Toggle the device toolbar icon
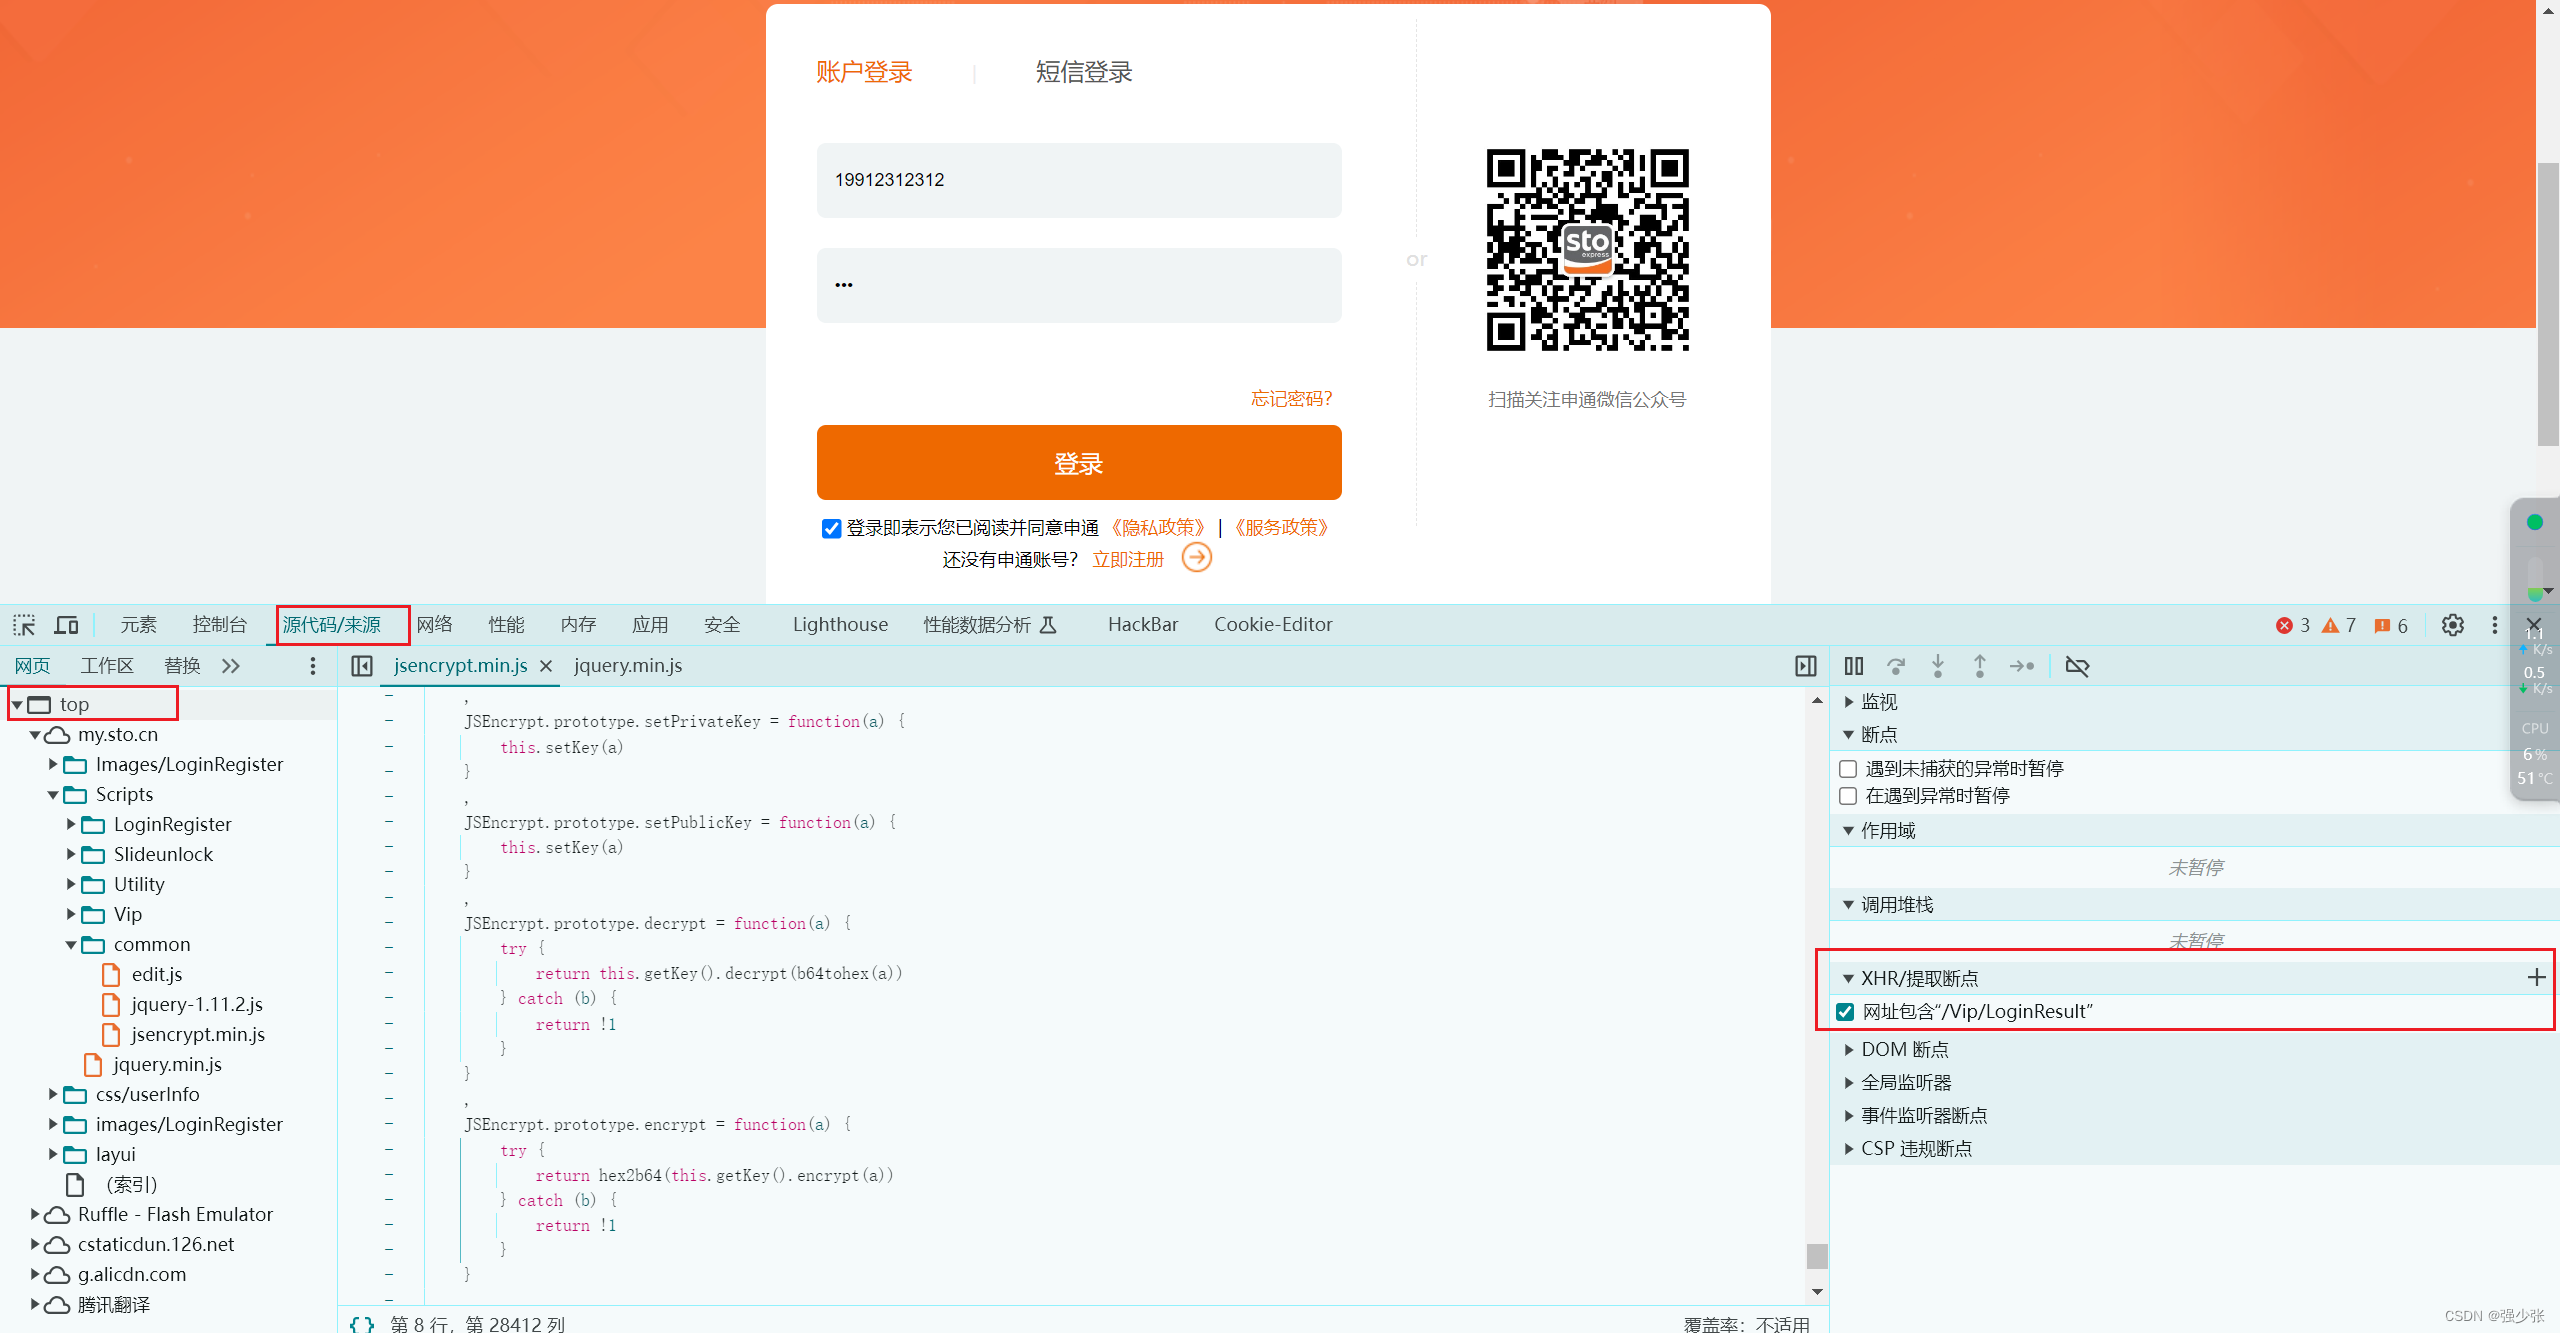The width and height of the screenshot is (2560, 1333). tap(66, 625)
